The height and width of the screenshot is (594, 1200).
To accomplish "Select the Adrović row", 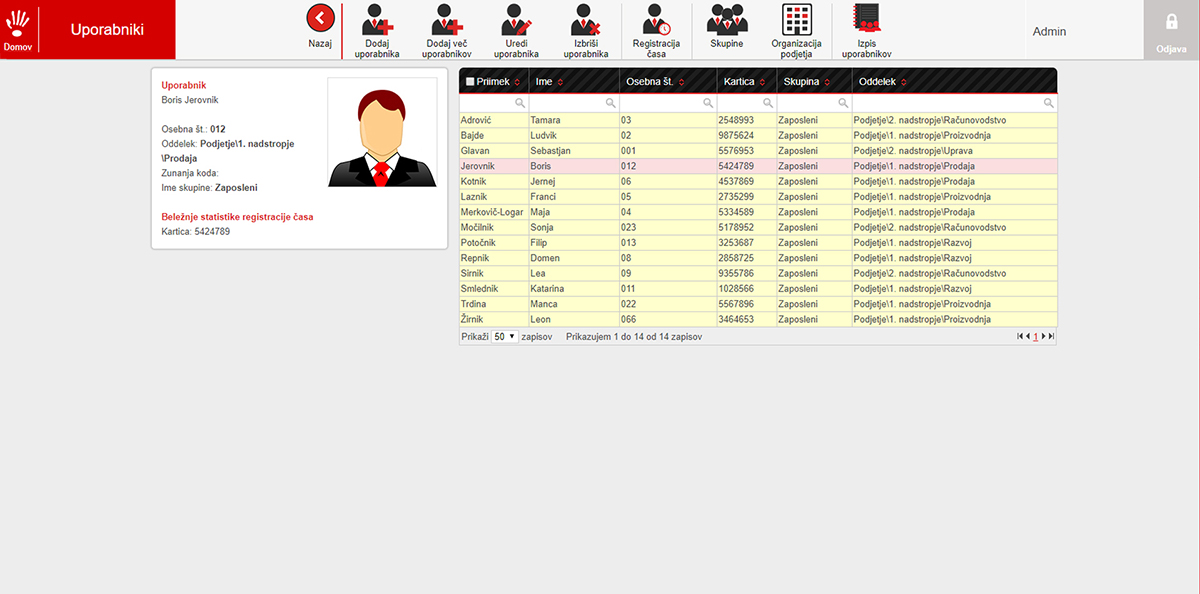I will pyautogui.click(x=757, y=120).
